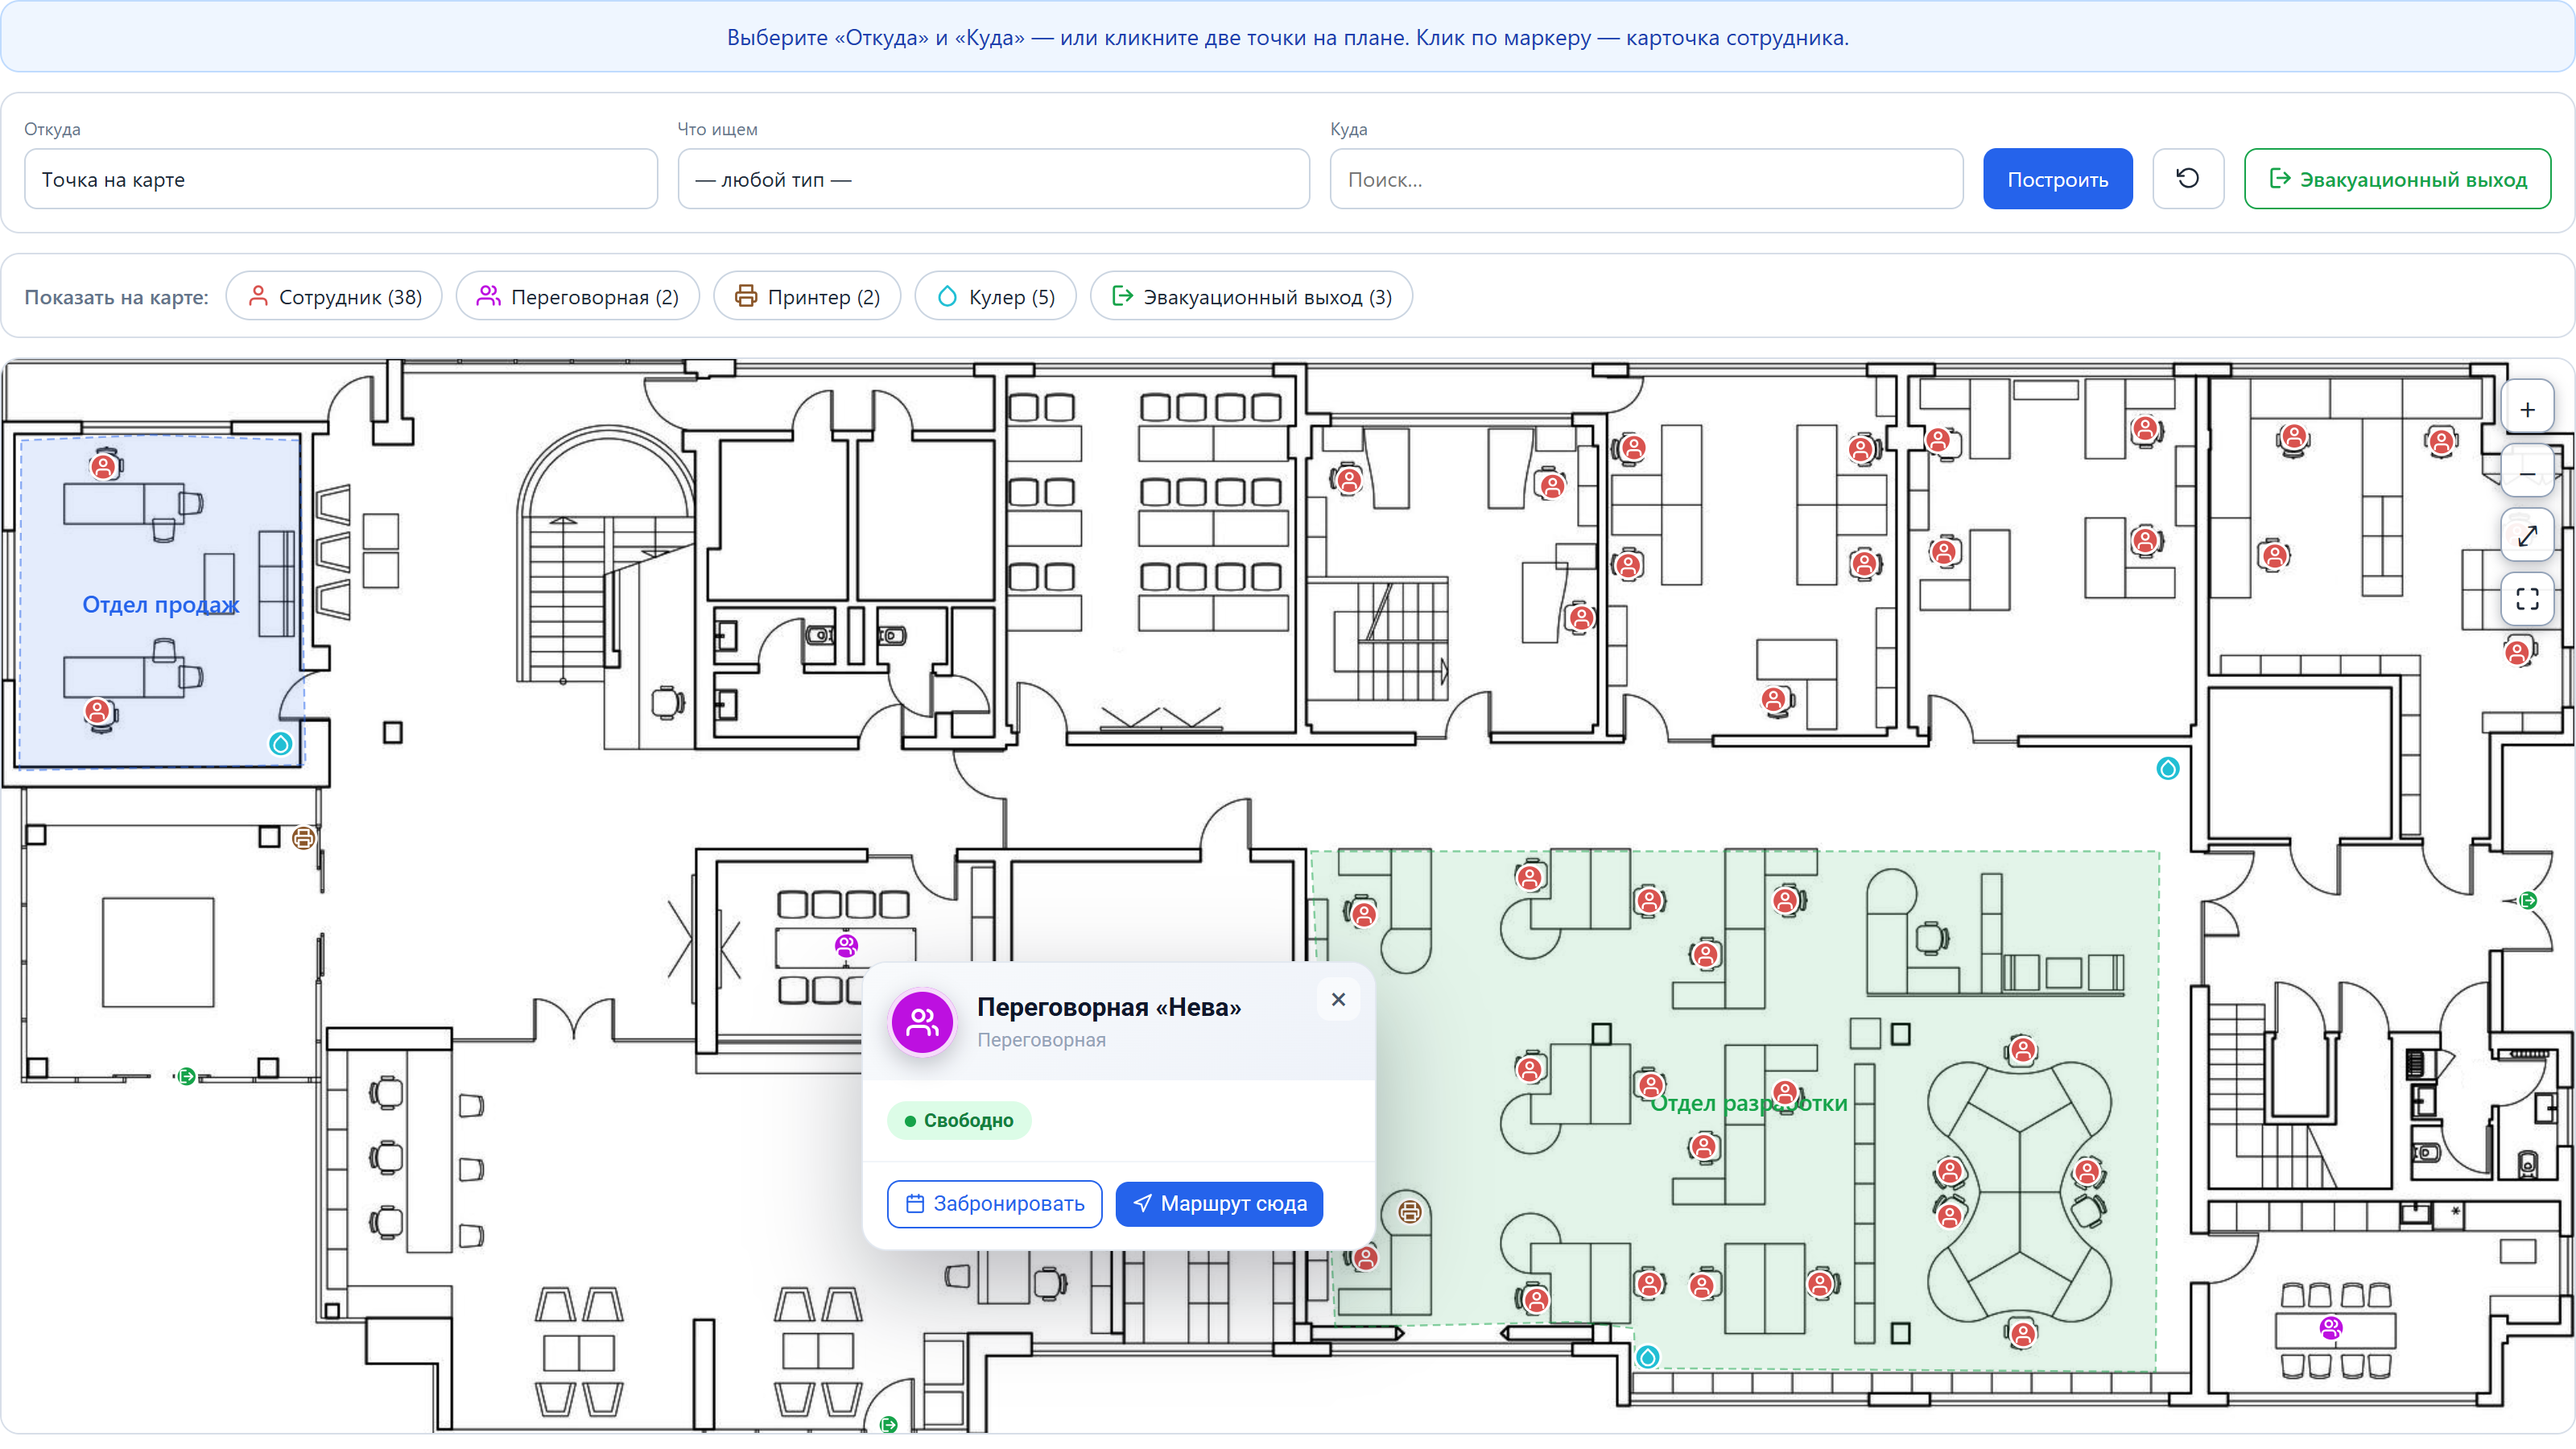Click the Отдел продаж zone label

[161, 604]
